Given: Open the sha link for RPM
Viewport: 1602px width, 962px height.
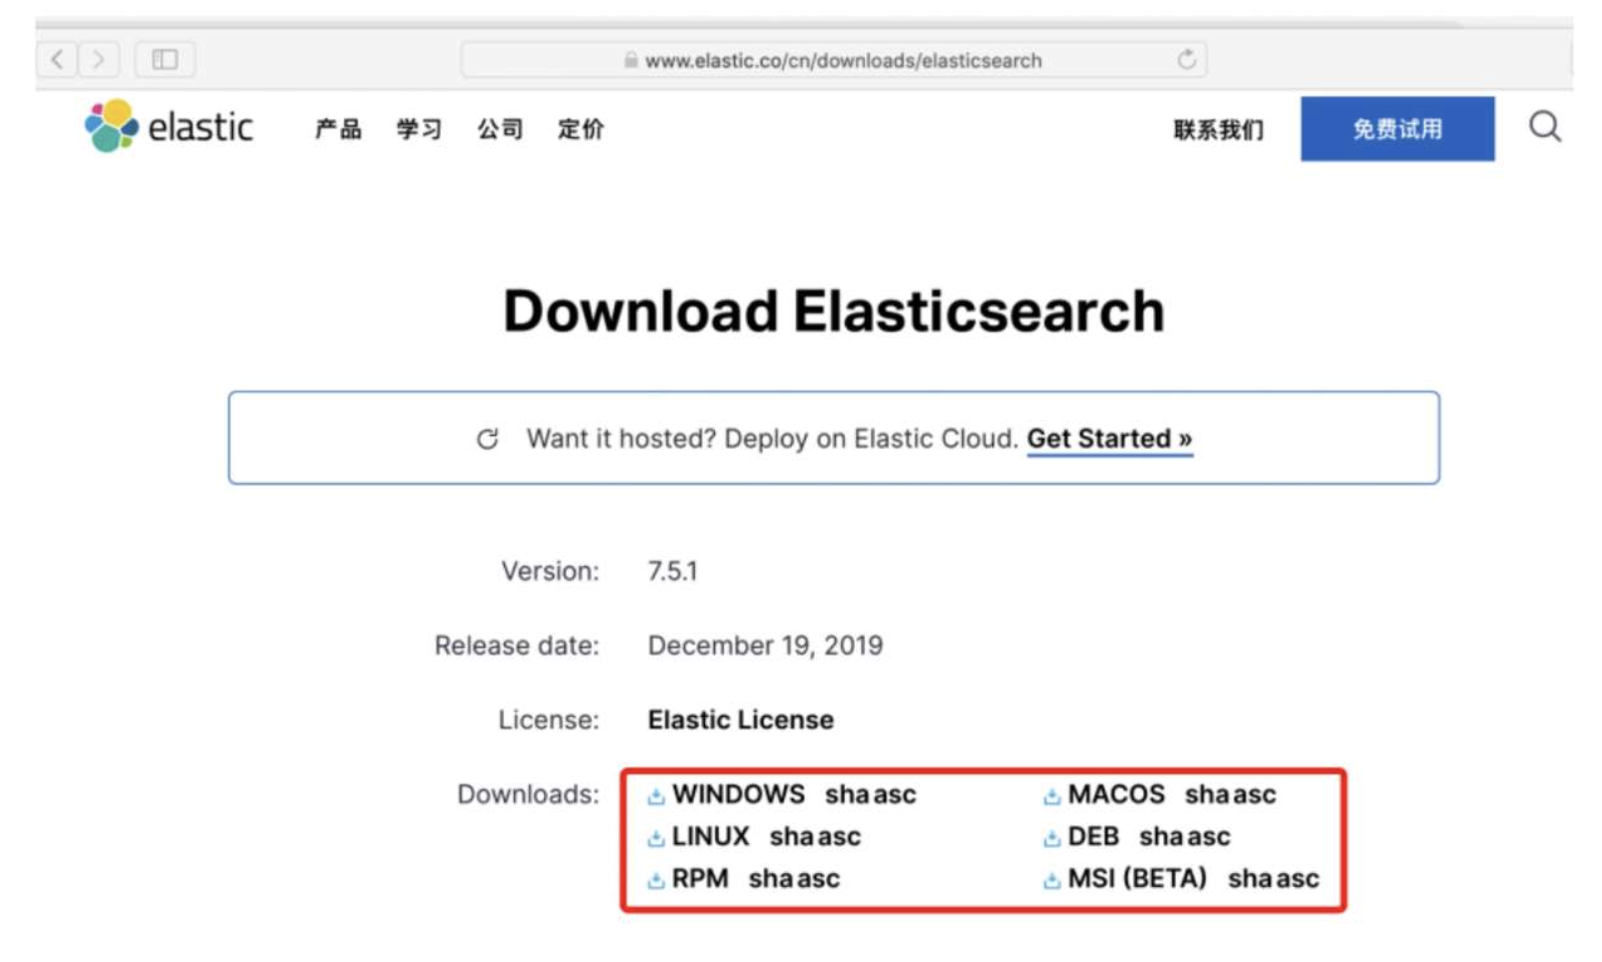Looking at the screenshot, I should [771, 879].
